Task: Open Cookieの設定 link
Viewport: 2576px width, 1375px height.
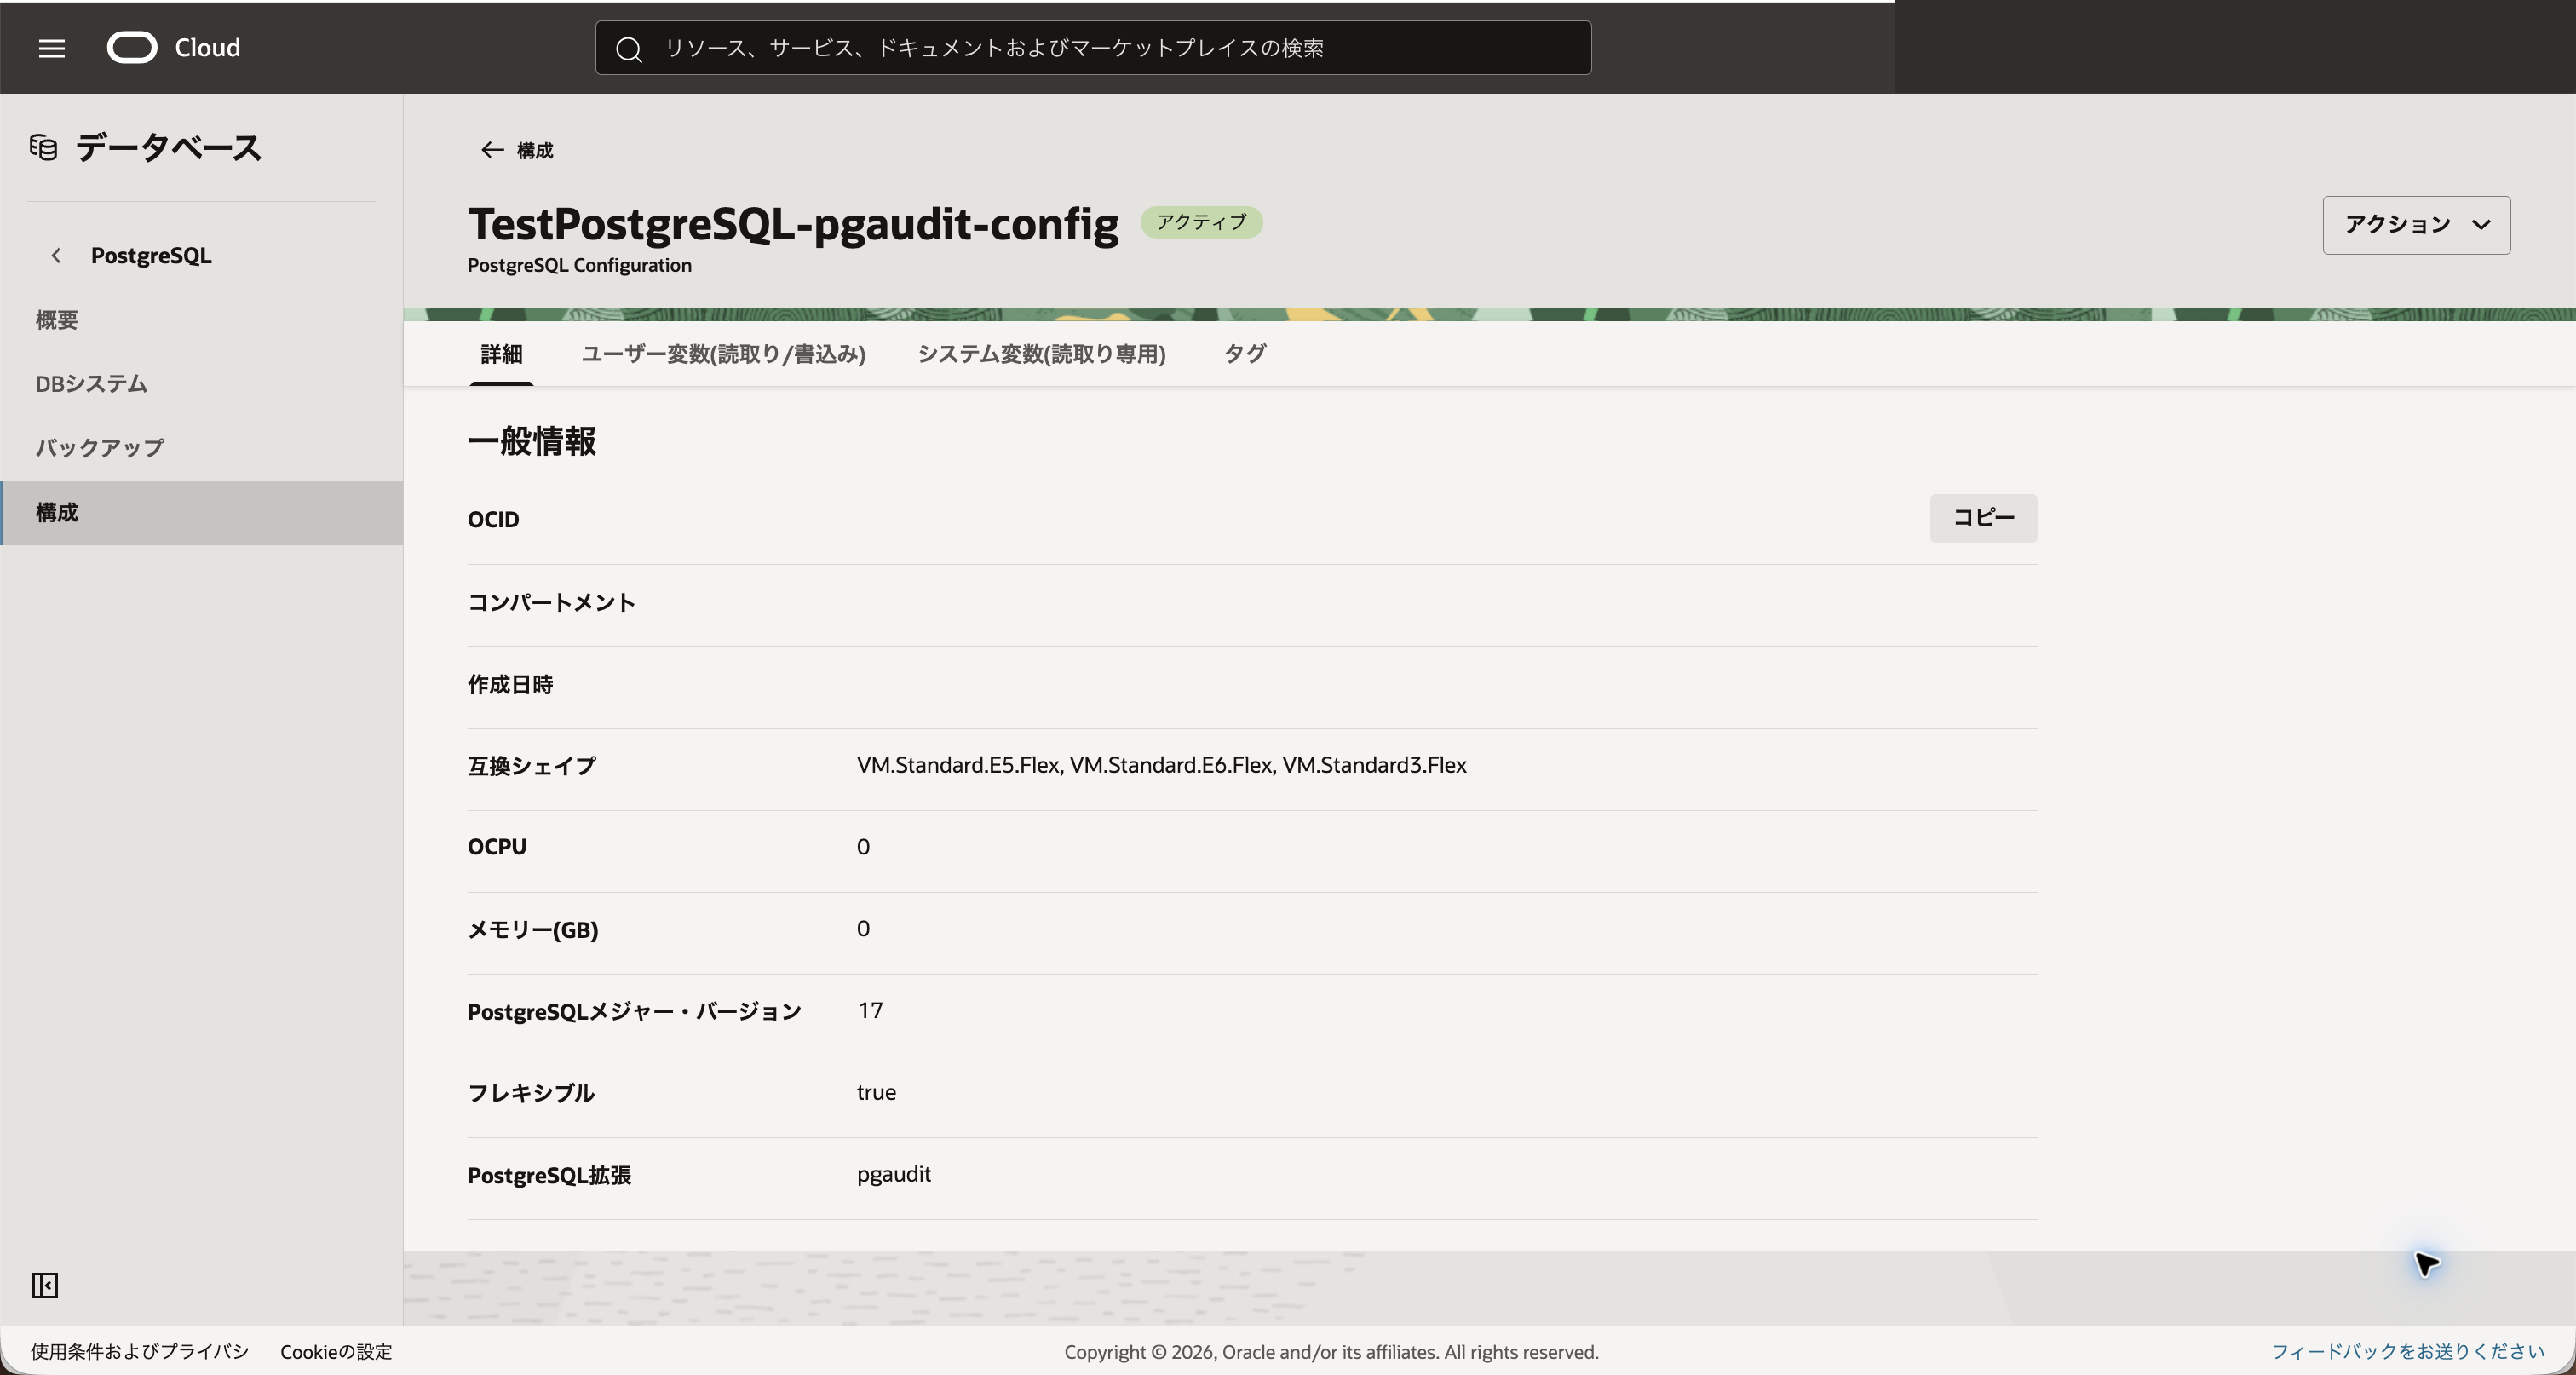Action: pyautogui.click(x=336, y=1352)
